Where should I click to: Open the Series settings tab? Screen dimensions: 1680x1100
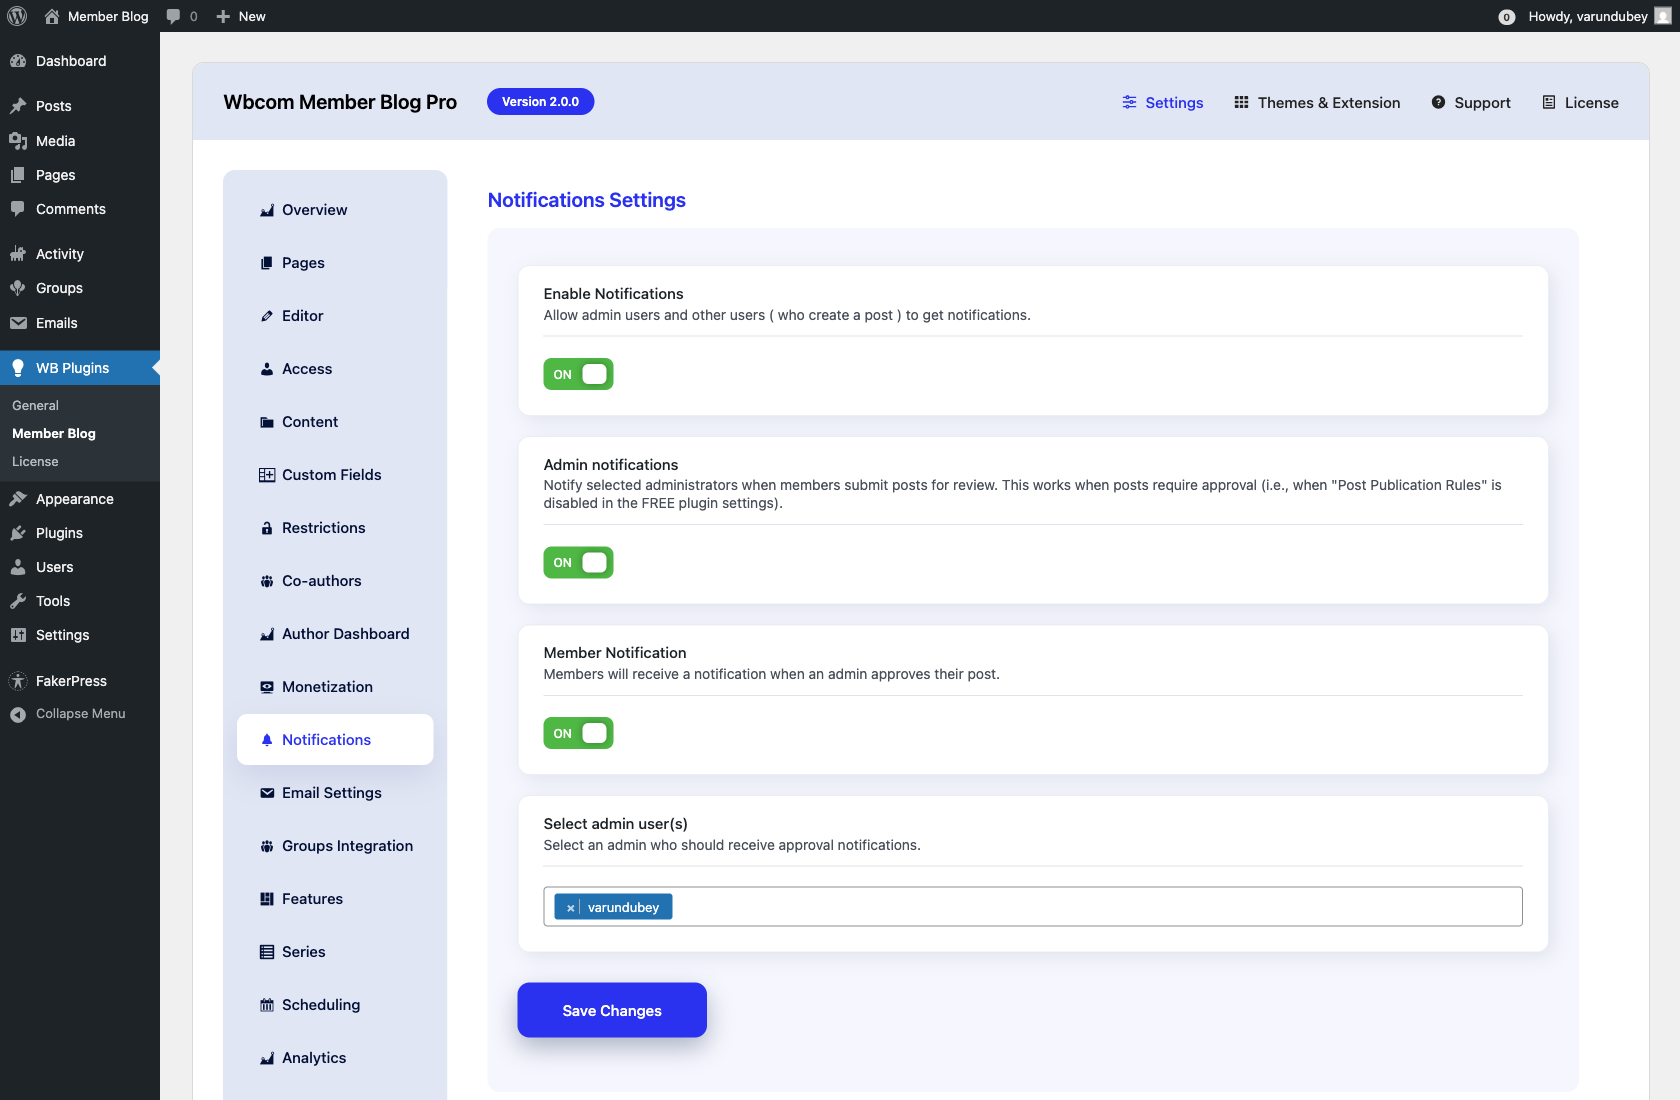coord(335,952)
